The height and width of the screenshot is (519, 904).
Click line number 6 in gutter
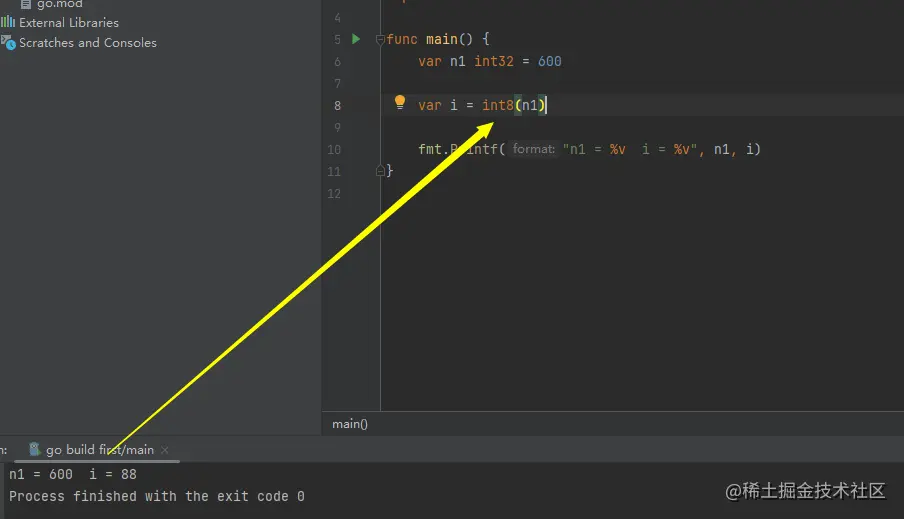click(337, 62)
